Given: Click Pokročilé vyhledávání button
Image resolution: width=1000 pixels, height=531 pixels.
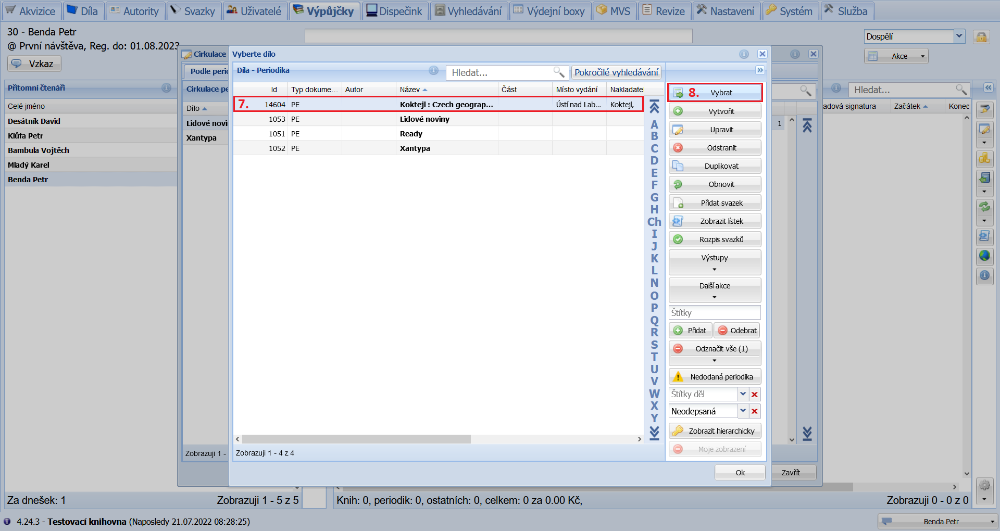Looking at the screenshot, I should tap(616, 73).
